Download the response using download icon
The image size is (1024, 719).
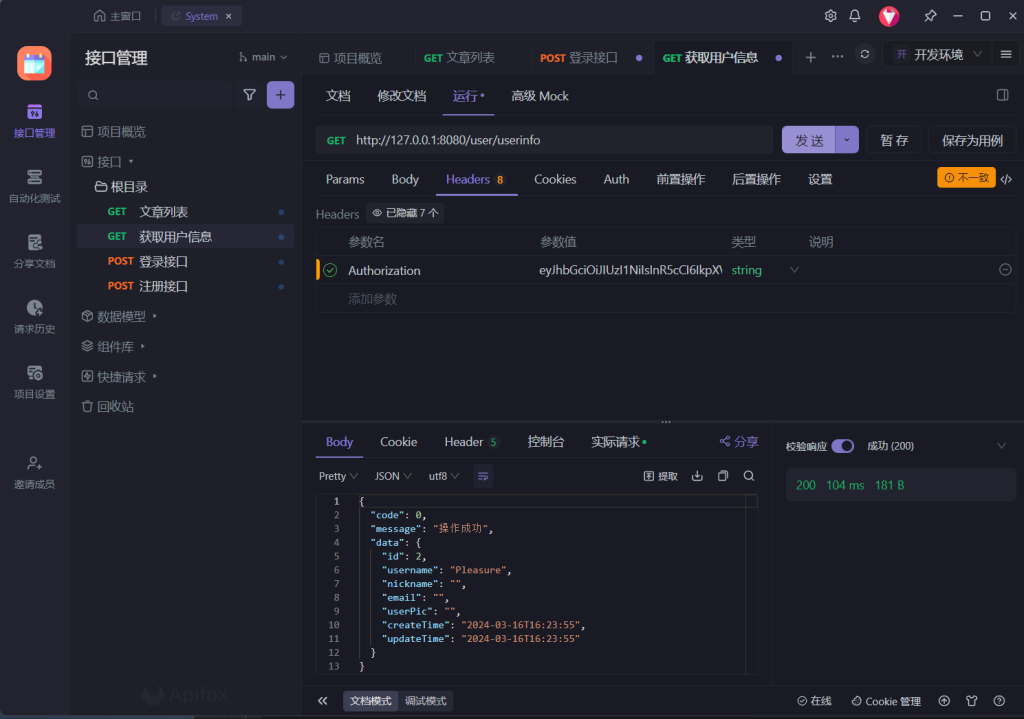697,476
